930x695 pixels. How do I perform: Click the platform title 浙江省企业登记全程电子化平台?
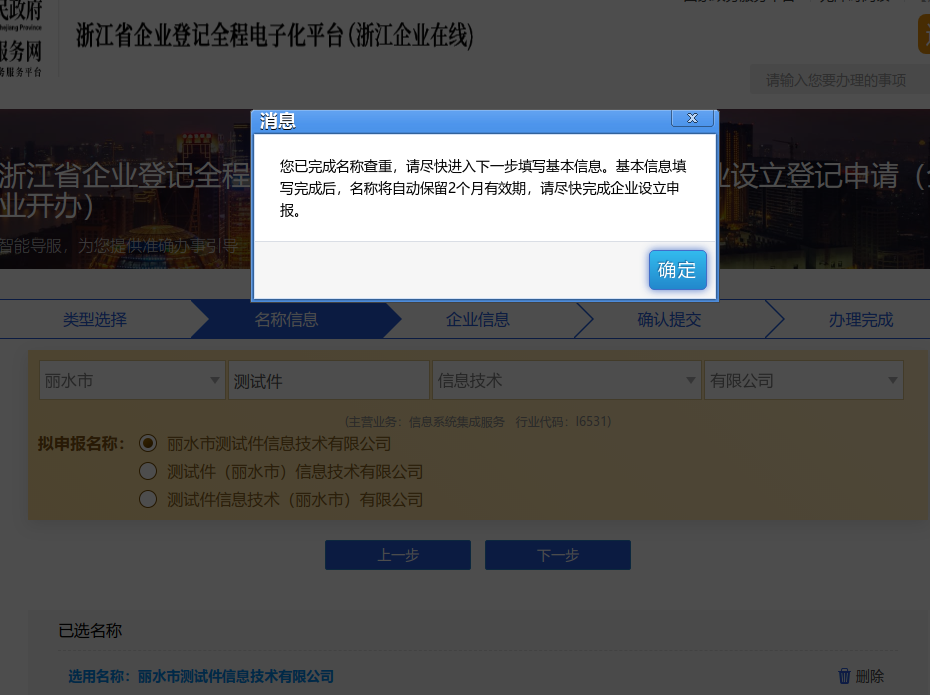(x=275, y=35)
